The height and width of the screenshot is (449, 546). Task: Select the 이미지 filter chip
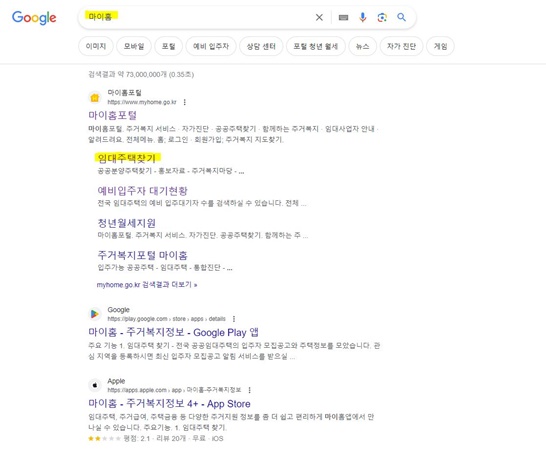pos(96,46)
